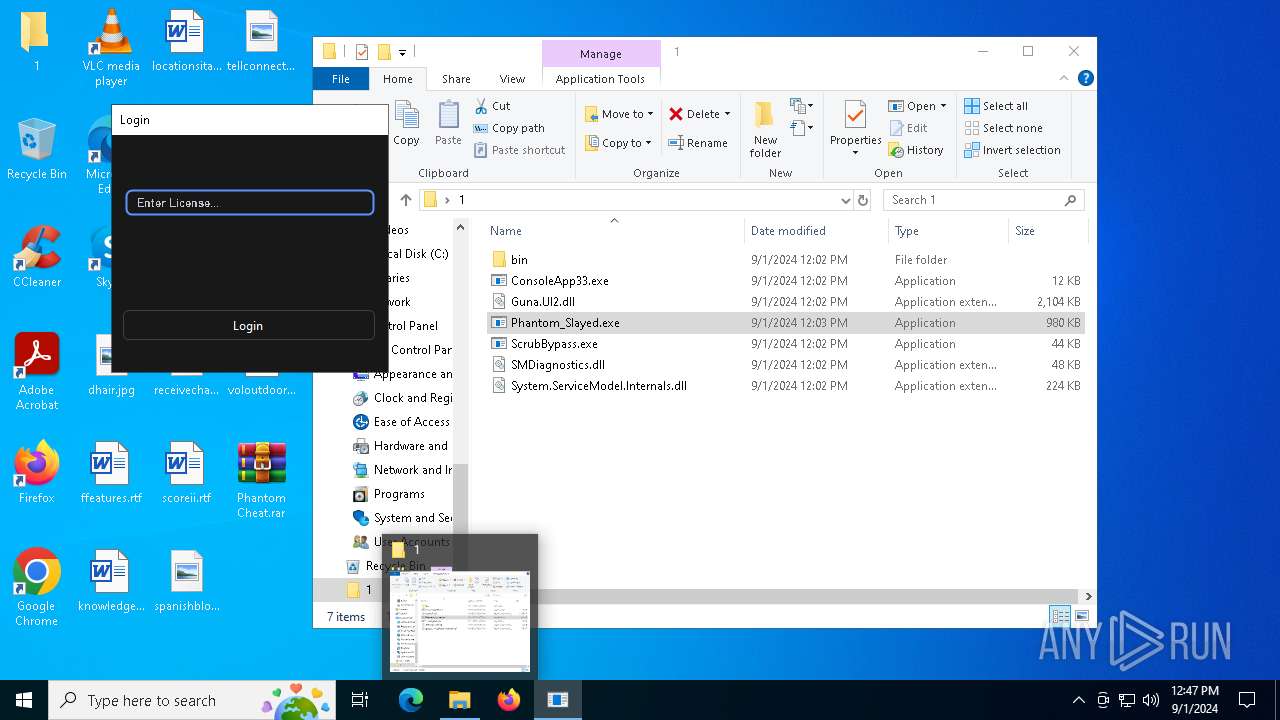Image resolution: width=1280 pixels, height=720 pixels.
Task: Open Phantom Cheat.rar archive on desktop
Action: click(x=261, y=480)
